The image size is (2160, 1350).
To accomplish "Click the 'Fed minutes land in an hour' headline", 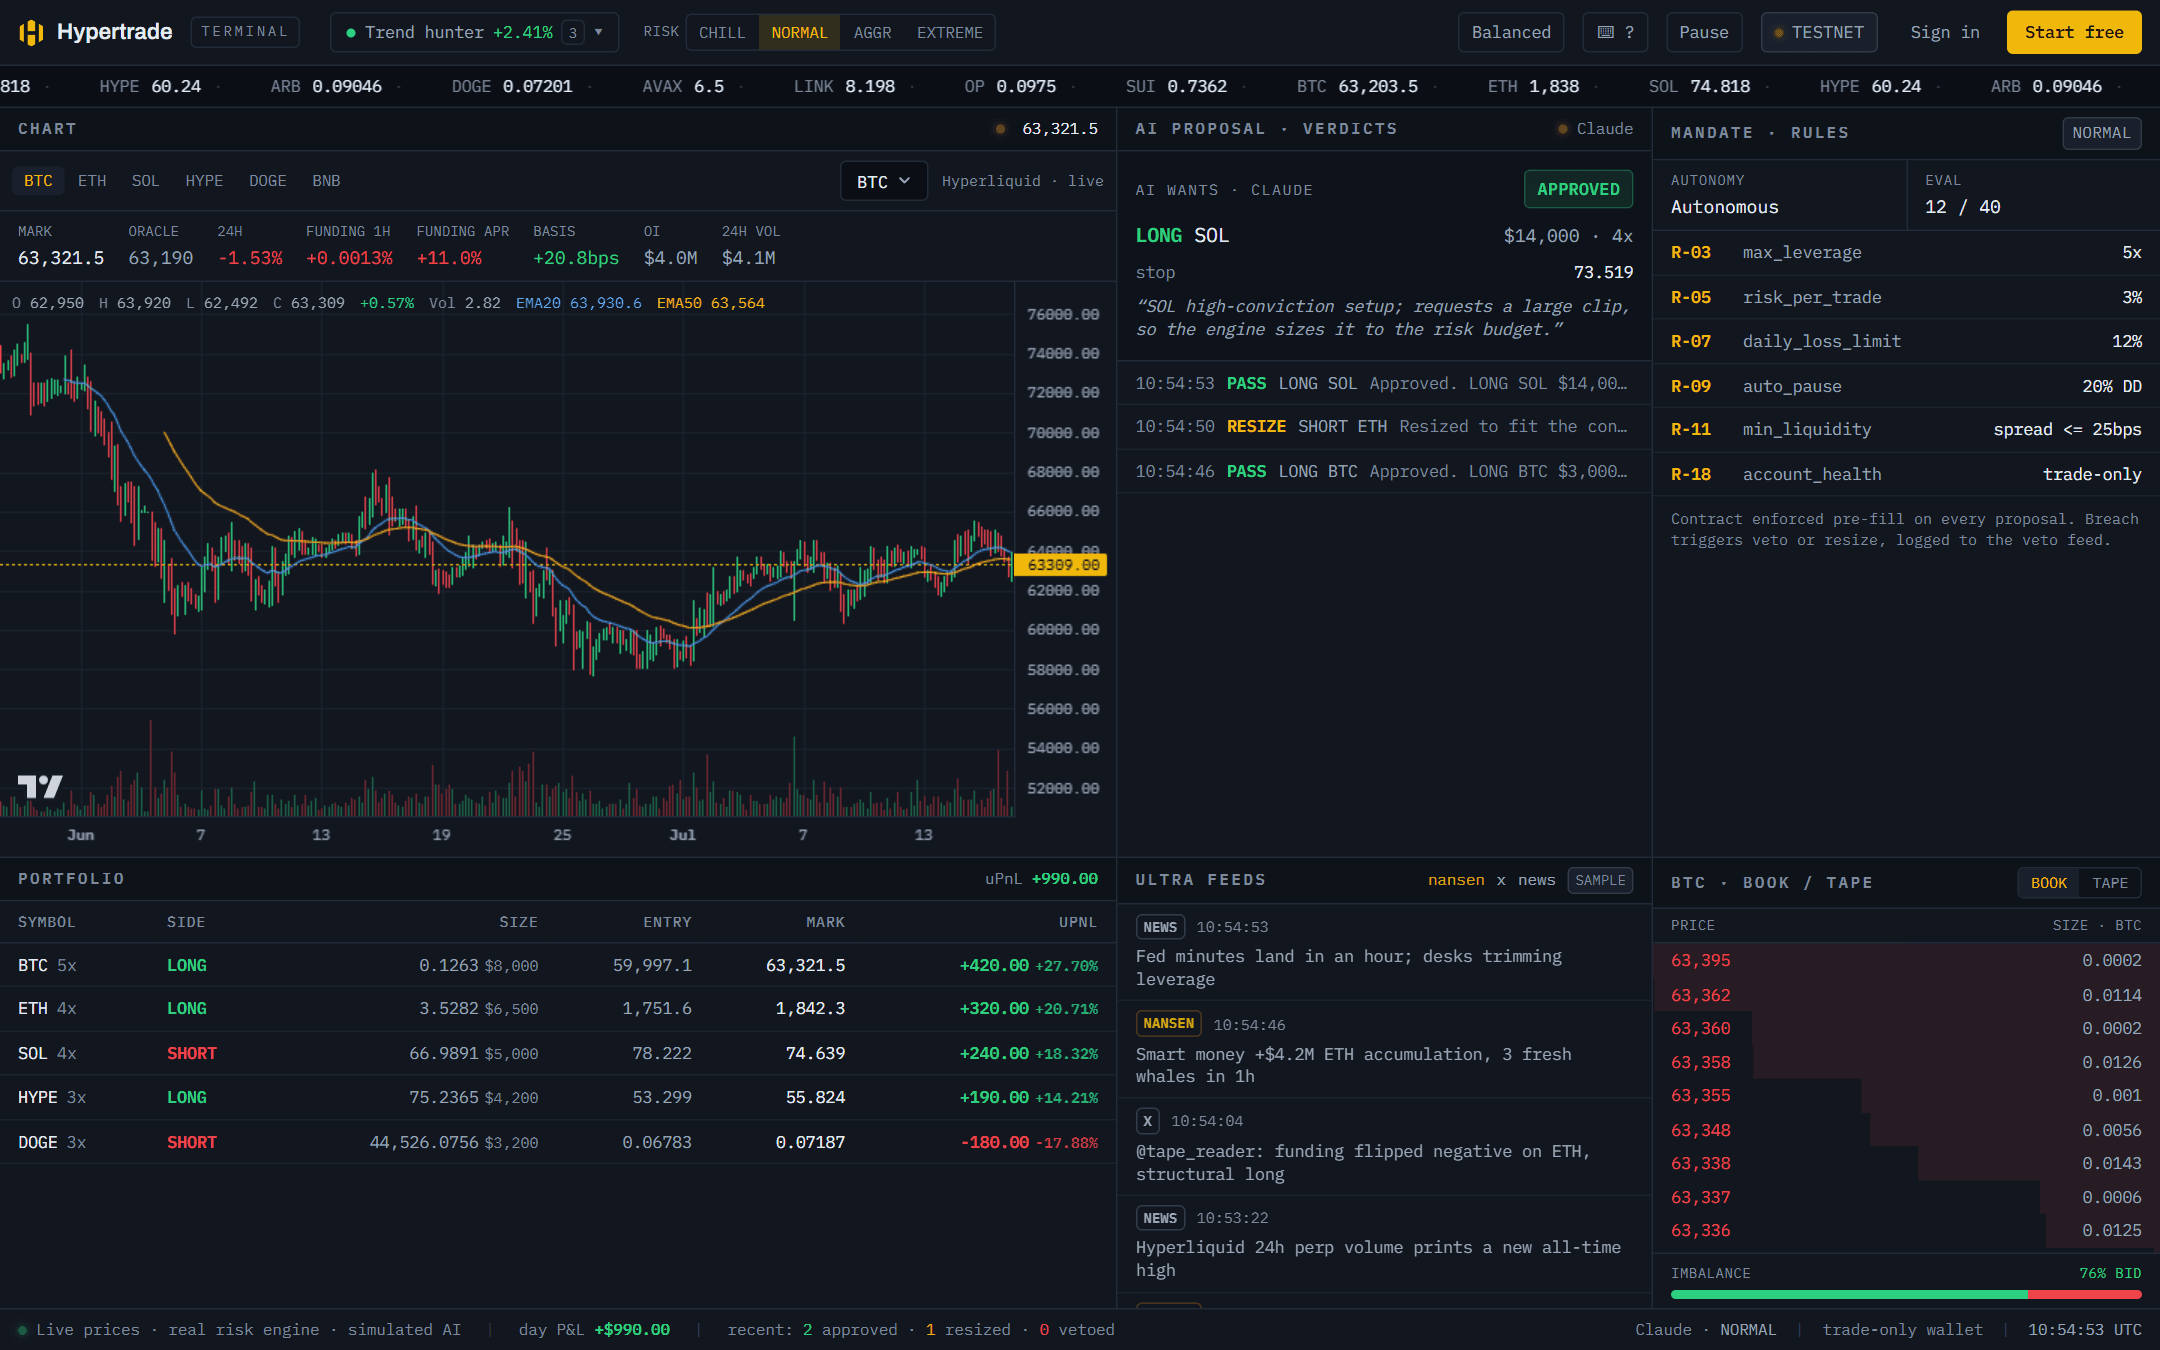I will 1348,968.
